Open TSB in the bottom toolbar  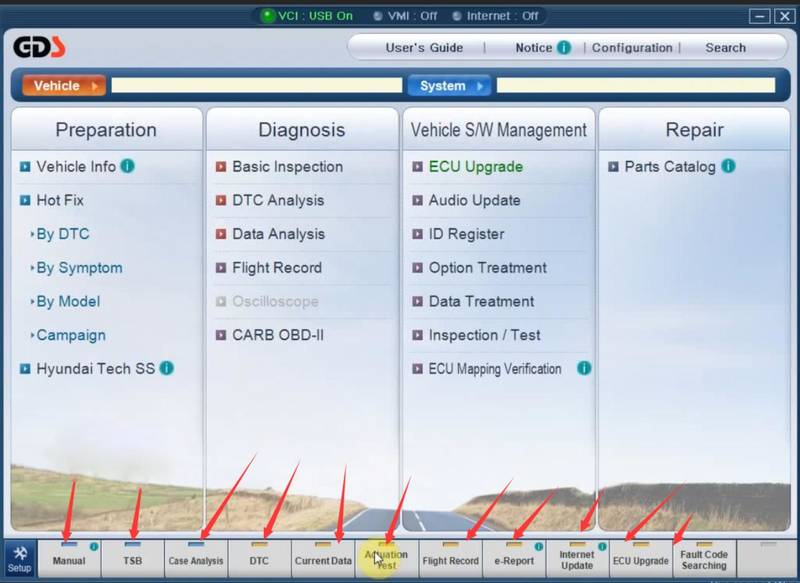pyautogui.click(x=133, y=559)
